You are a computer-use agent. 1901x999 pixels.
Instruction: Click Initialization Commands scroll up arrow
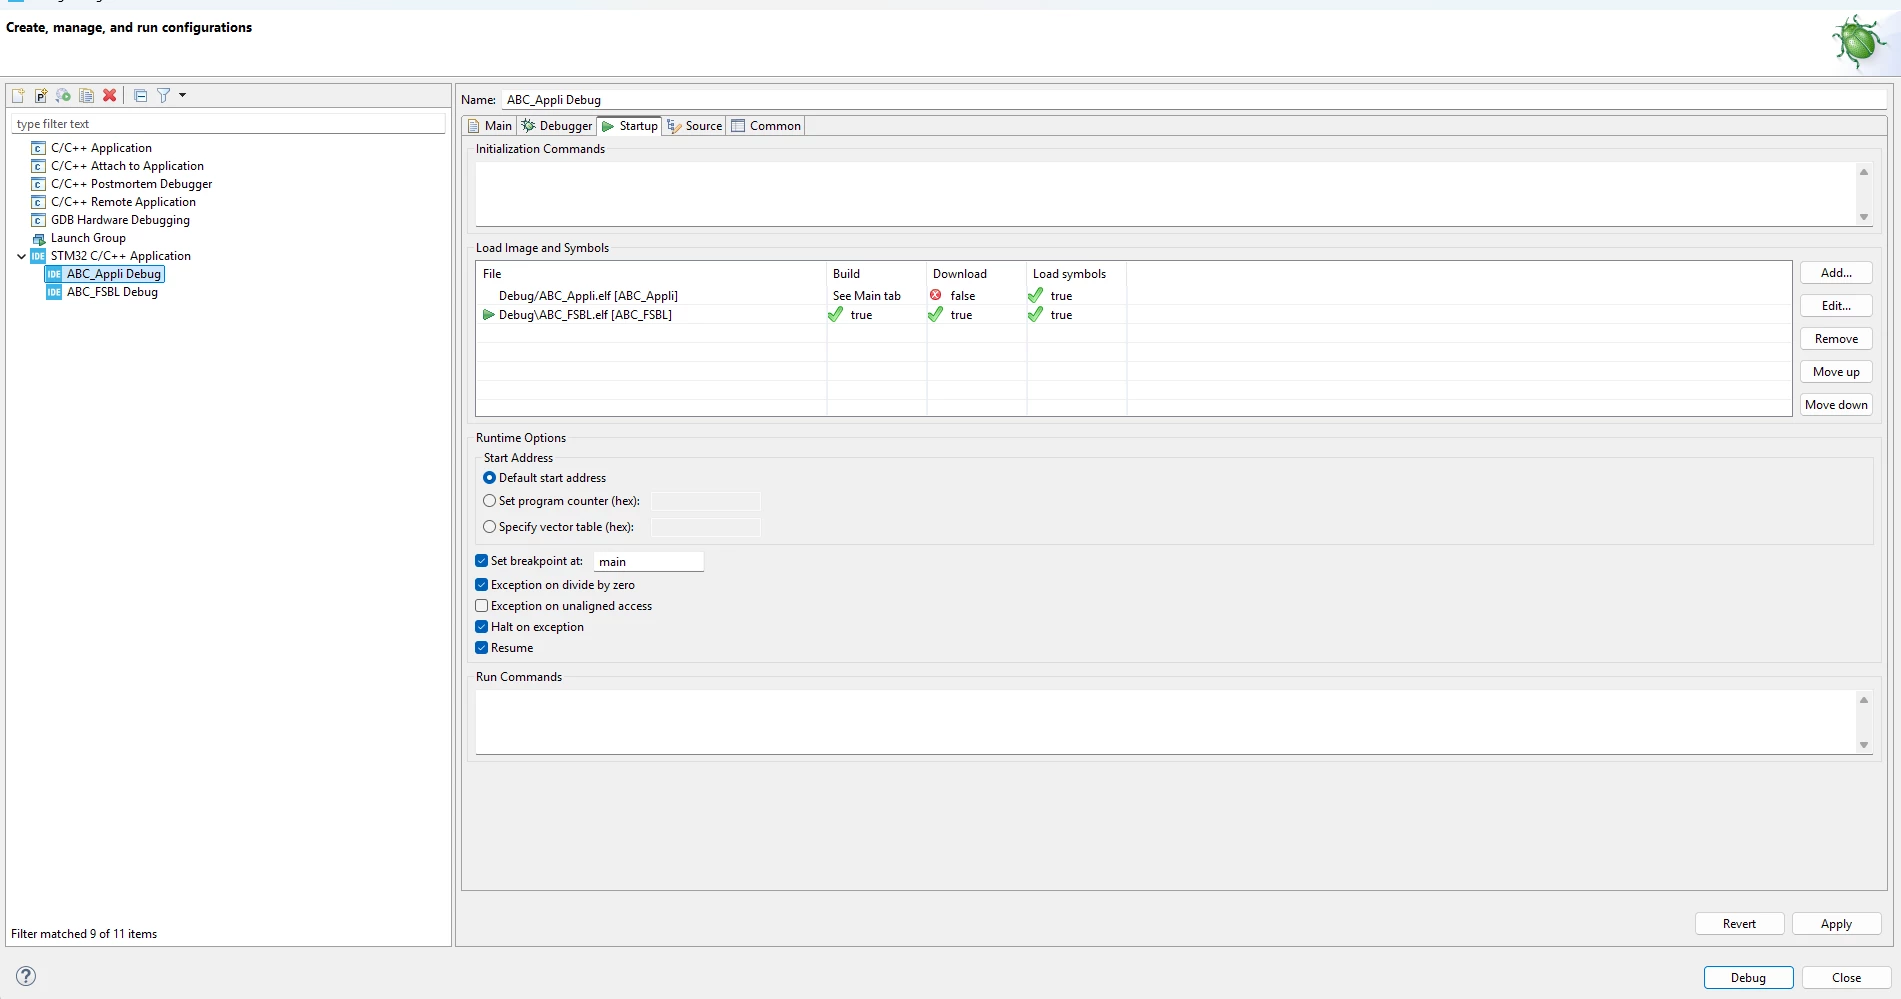[x=1864, y=172]
